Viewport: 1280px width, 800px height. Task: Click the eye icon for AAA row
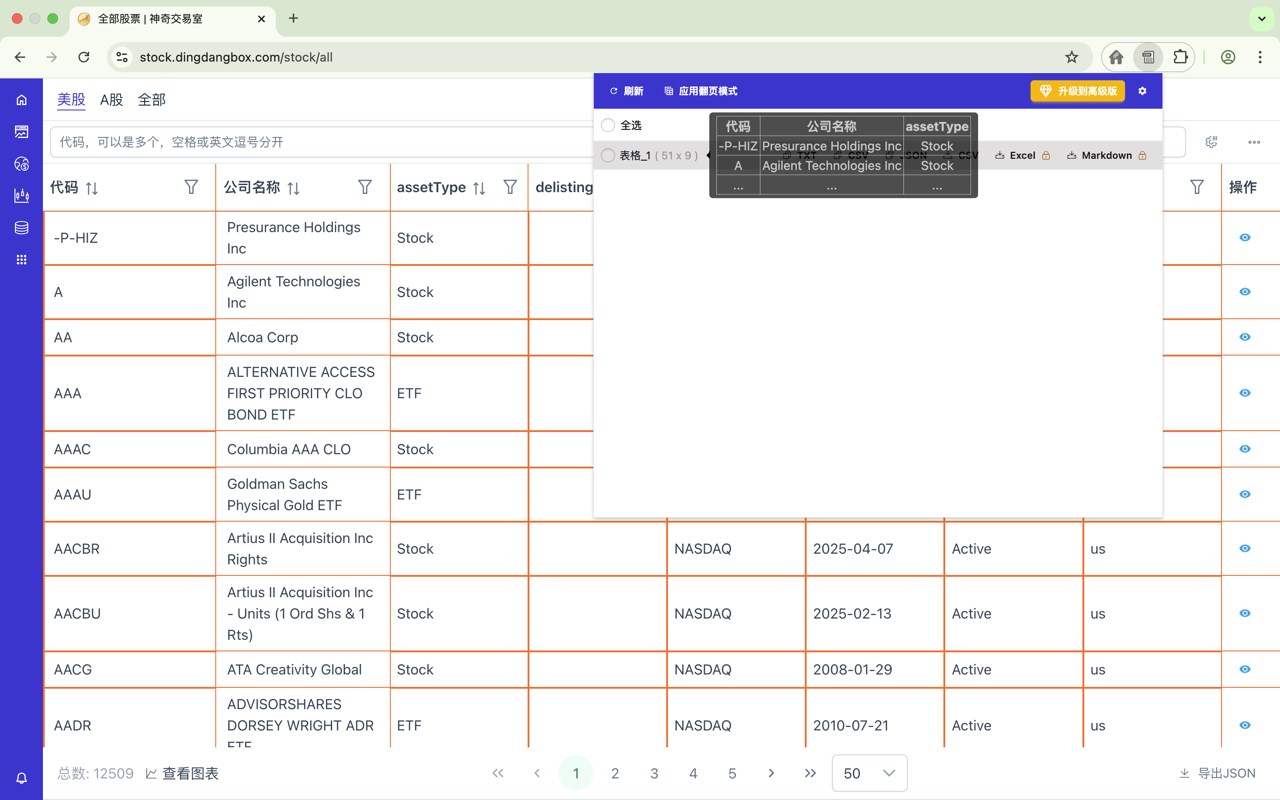click(1245, 393)
